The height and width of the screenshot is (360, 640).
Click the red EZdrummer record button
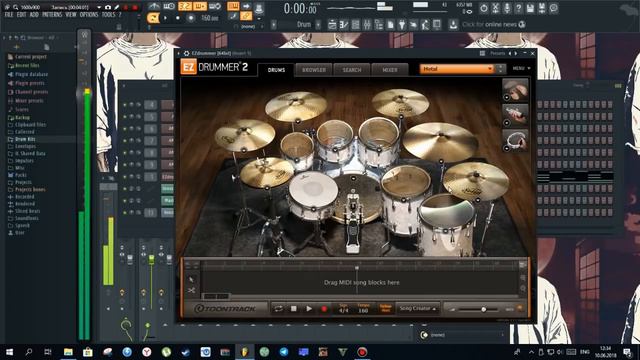click(x=324, y=309)
